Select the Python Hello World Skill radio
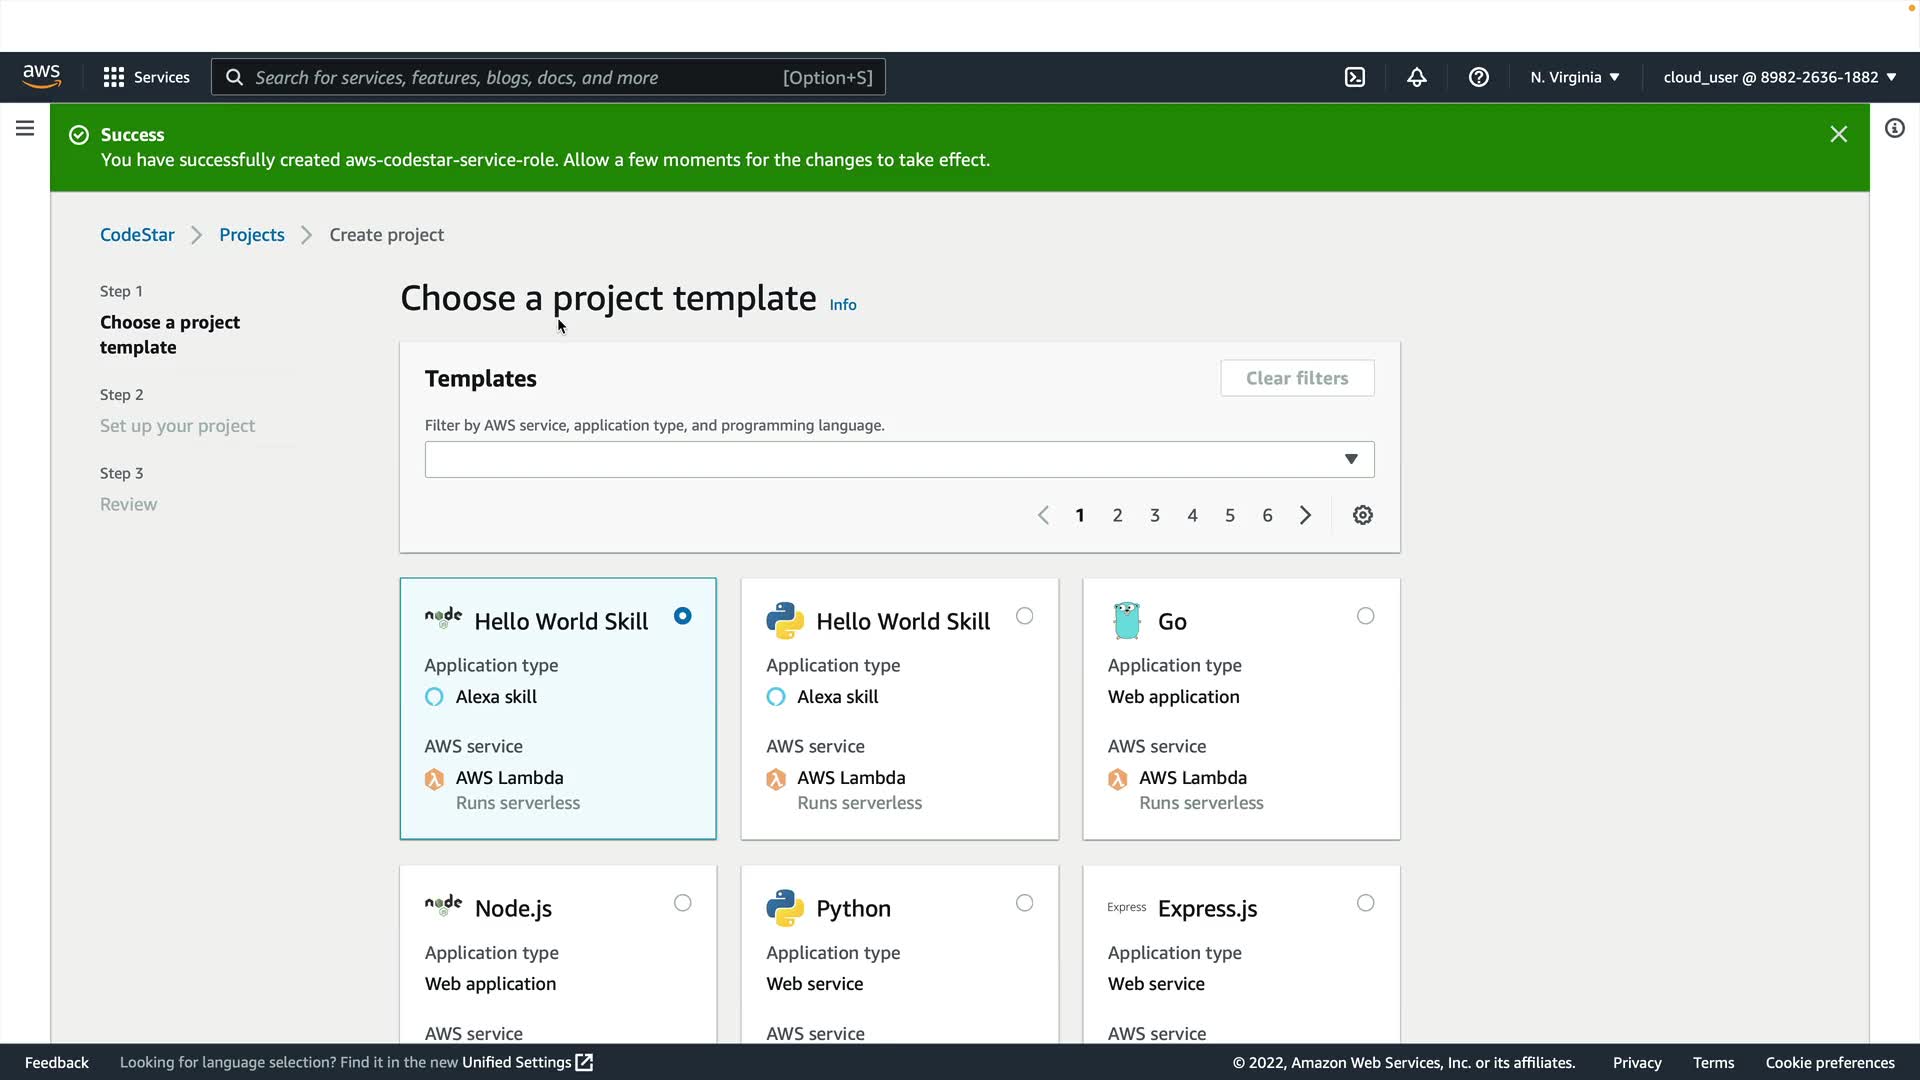This screenshot has height=1080, width=1920. [x=1025, y=616]
